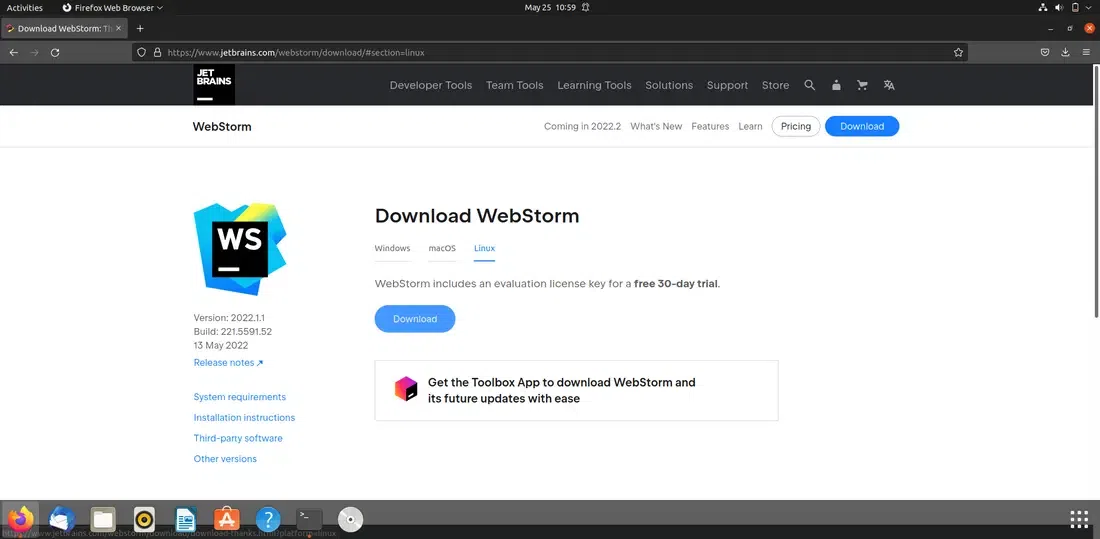The height and width of the screenshot is (539, 1100).
Task: Open the Release notes link
Action: pyautogui.click(x=228, y=363)
